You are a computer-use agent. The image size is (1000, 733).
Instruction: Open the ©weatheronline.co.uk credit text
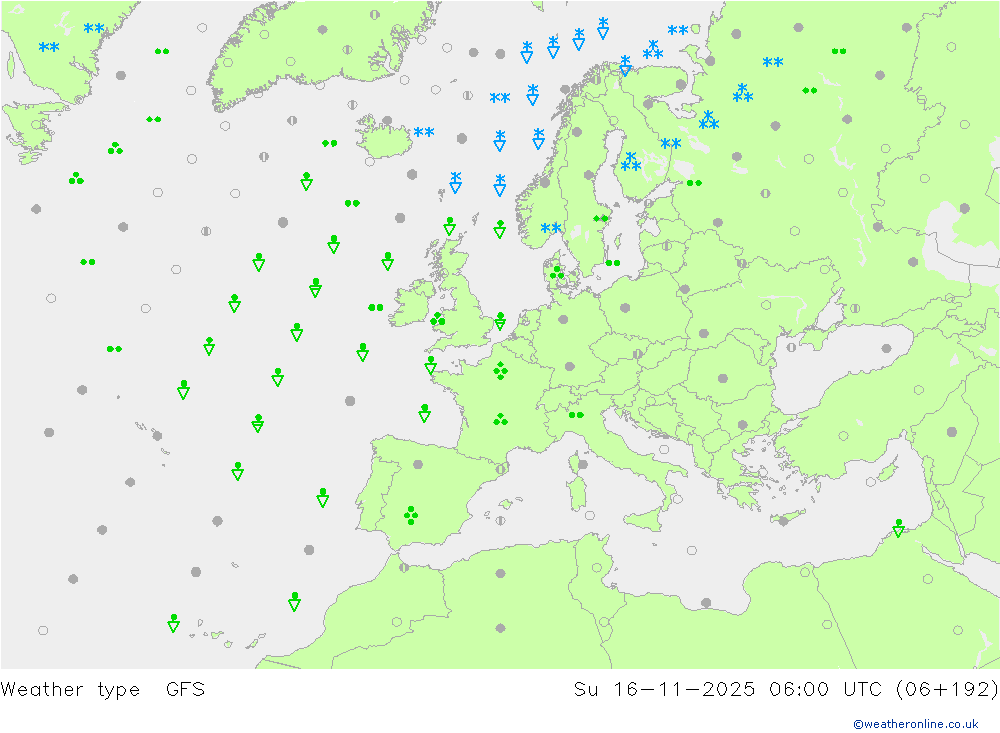[x=916, y=724]
